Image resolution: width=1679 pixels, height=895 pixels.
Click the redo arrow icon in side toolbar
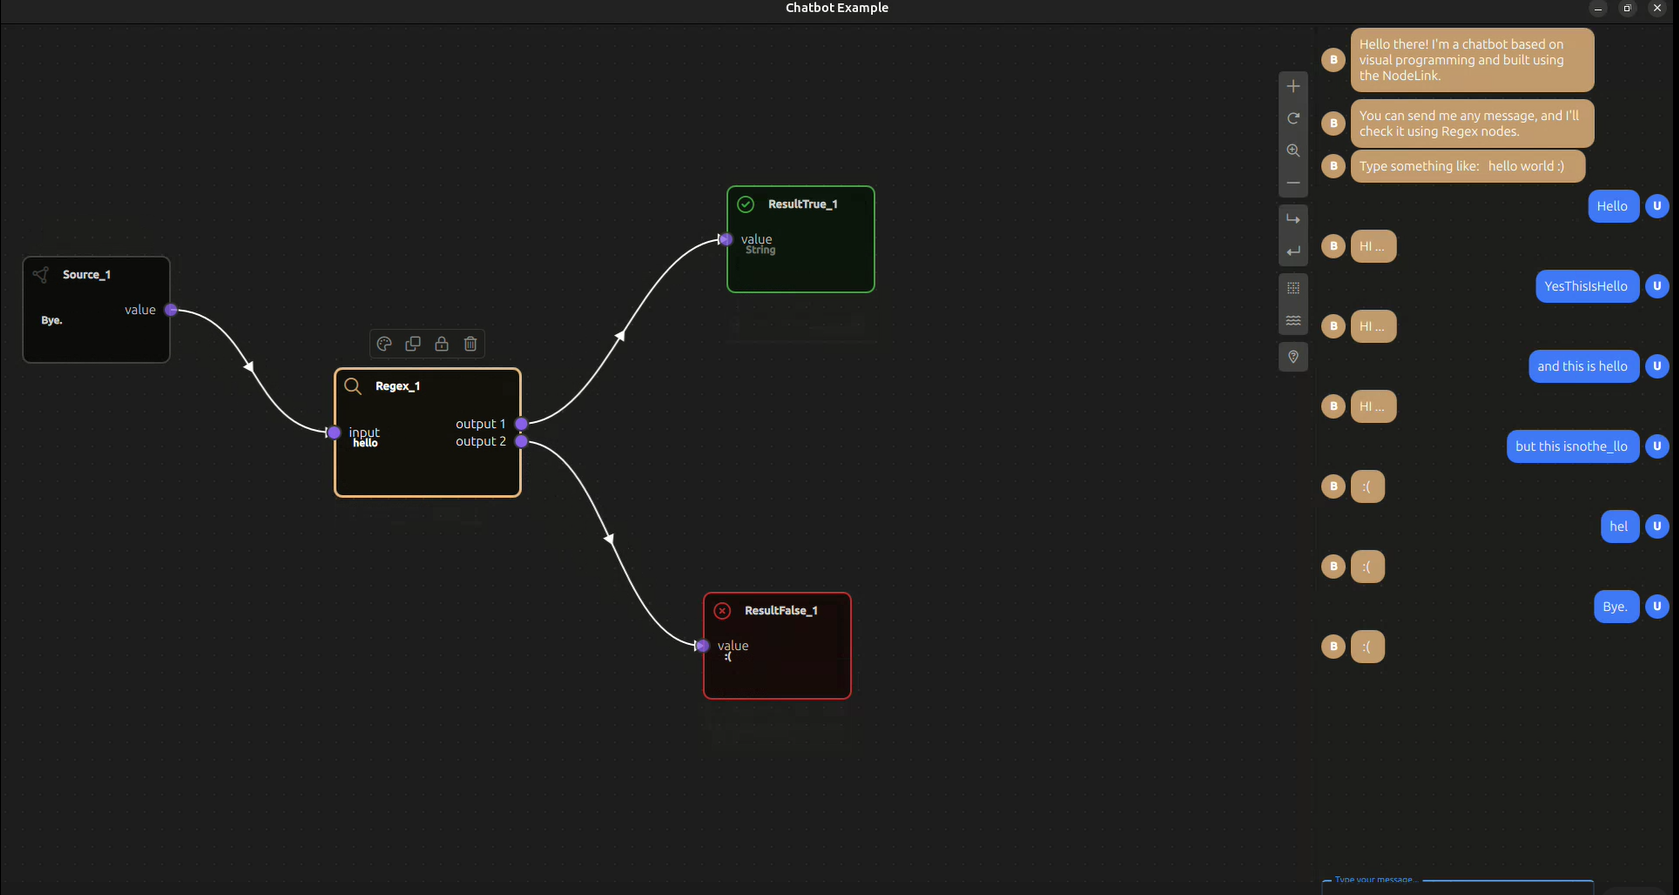pyautogui.click(x=1293, y=219)
